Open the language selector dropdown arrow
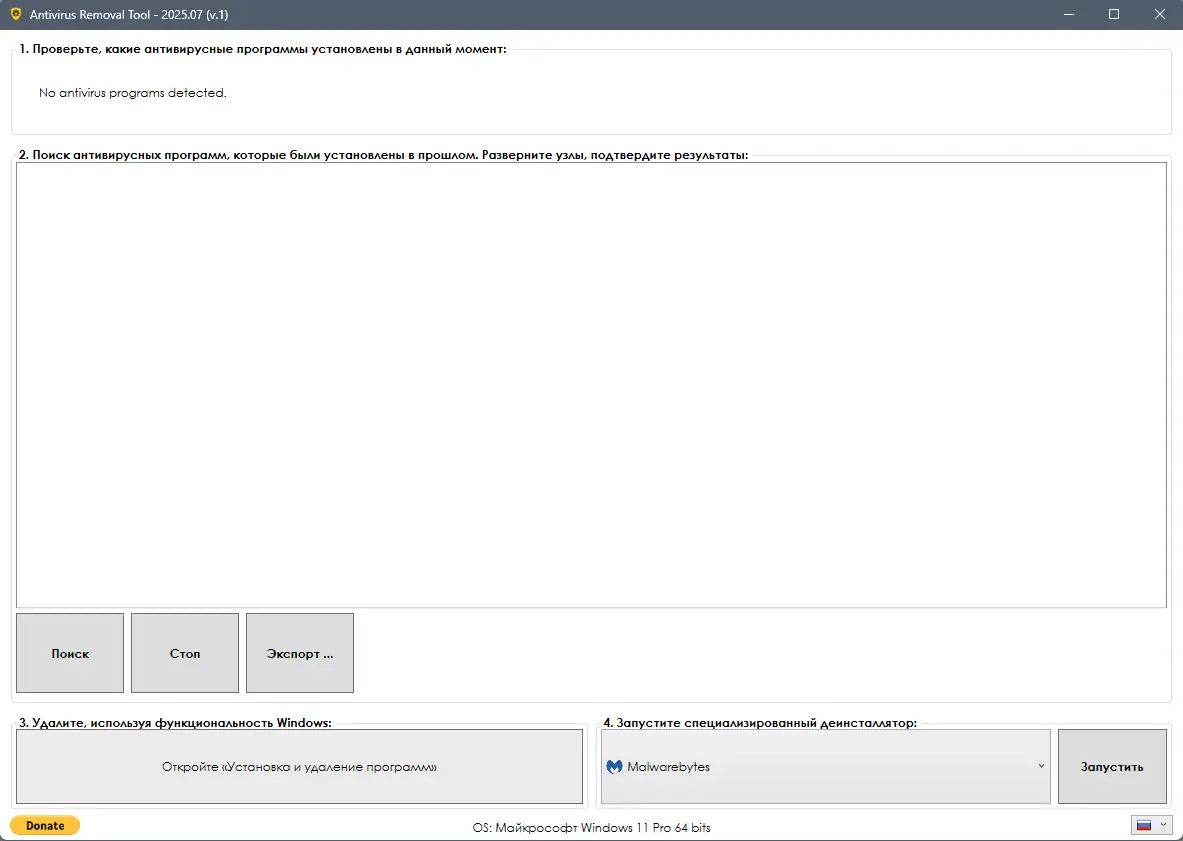Screen dimensions: 1183x841 pyautogui.click(x=1163, y=825)
